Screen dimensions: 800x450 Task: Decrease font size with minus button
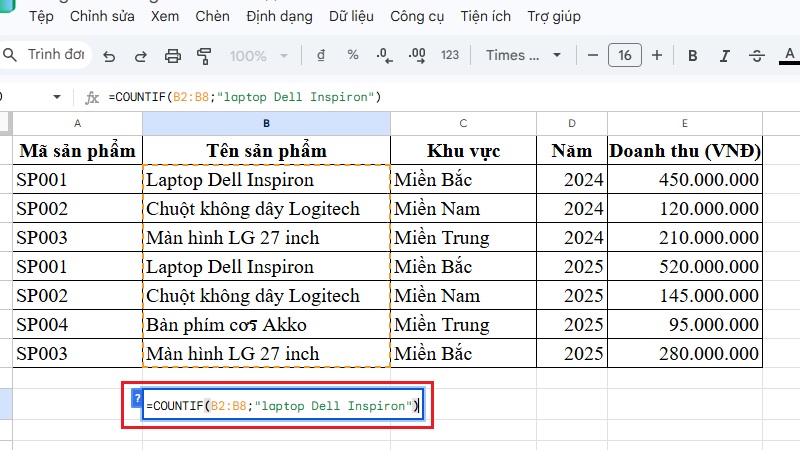592,55
